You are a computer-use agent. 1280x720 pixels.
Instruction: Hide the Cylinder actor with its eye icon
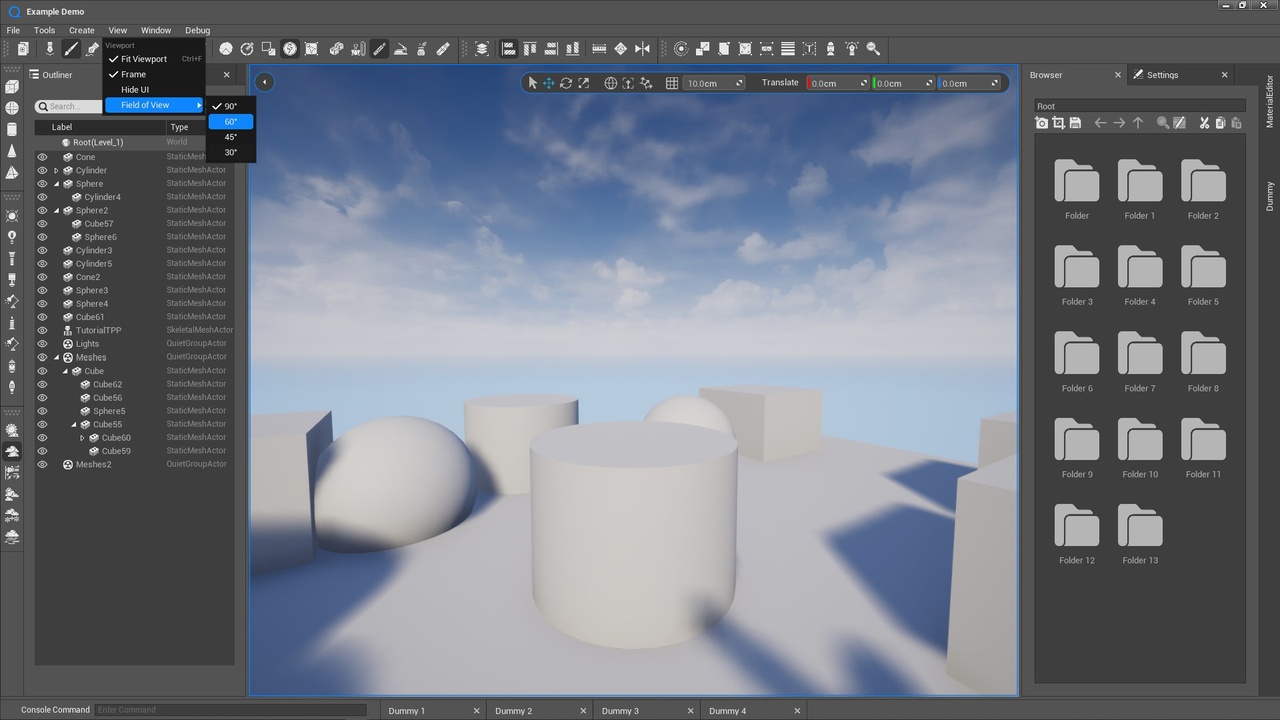[x=42, y=170]
